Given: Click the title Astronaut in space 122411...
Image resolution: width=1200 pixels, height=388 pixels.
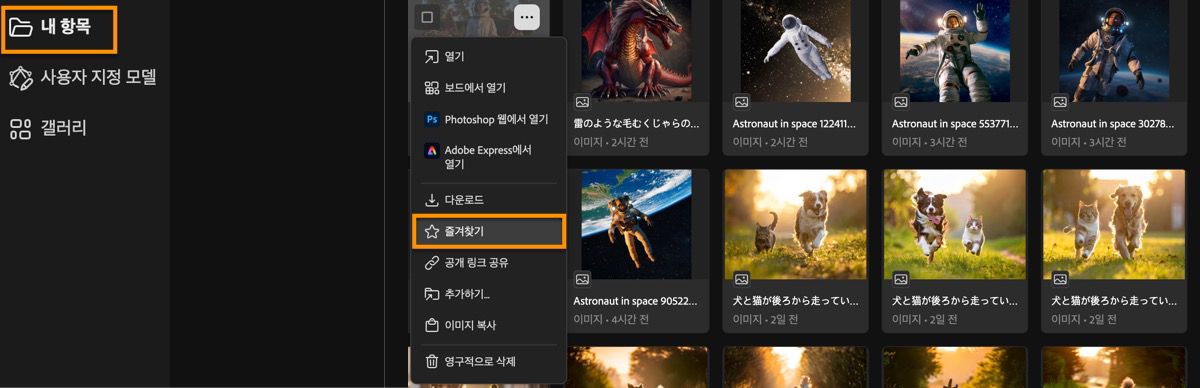Looking at the screenshot, I should coord(795,124).
